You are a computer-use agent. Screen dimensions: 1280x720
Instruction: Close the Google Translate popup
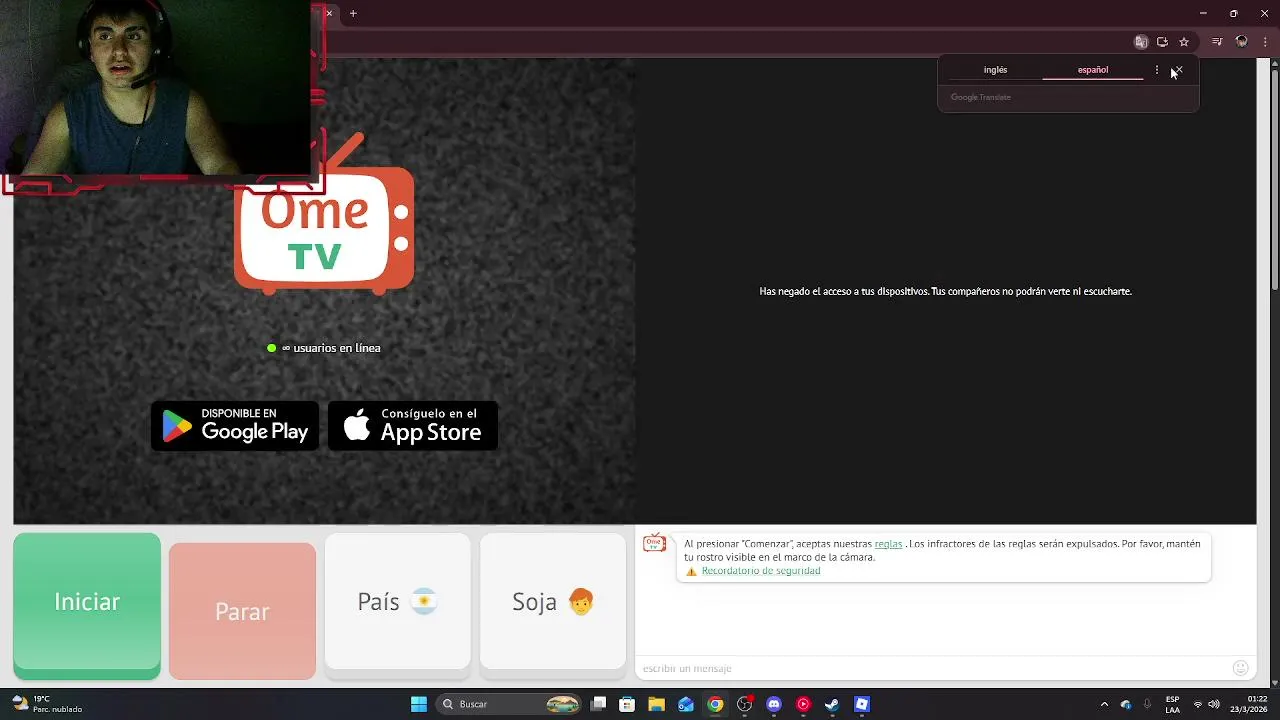pos(1178,70)
